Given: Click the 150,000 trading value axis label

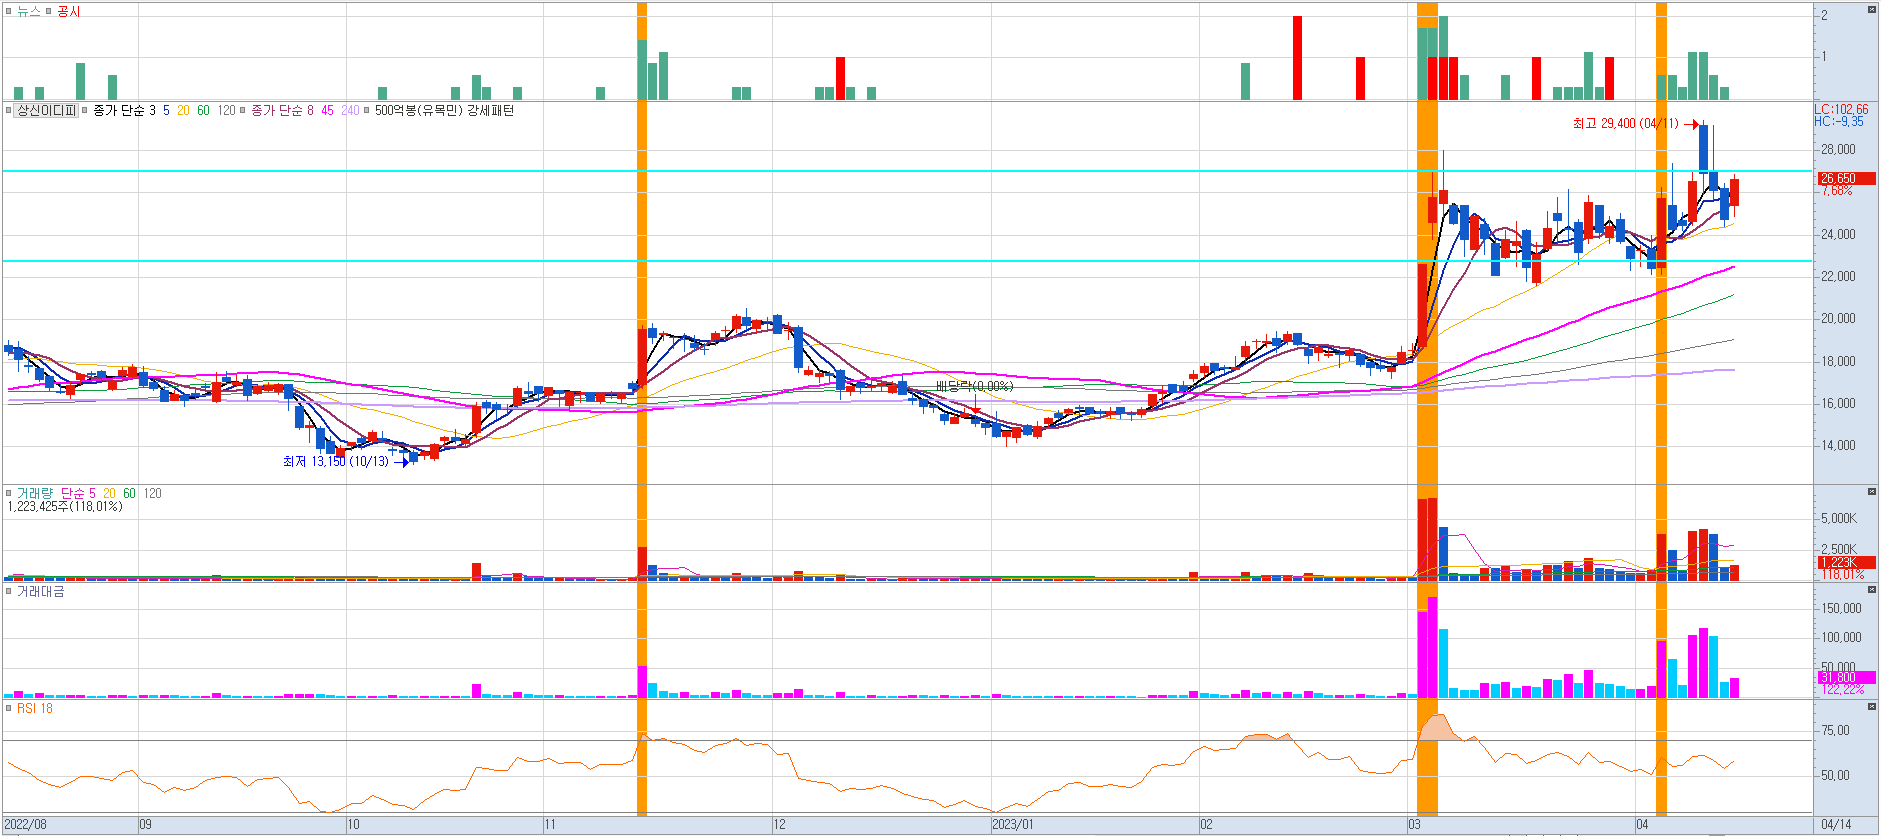Looking at the screenshot, I should [1841, 608].
